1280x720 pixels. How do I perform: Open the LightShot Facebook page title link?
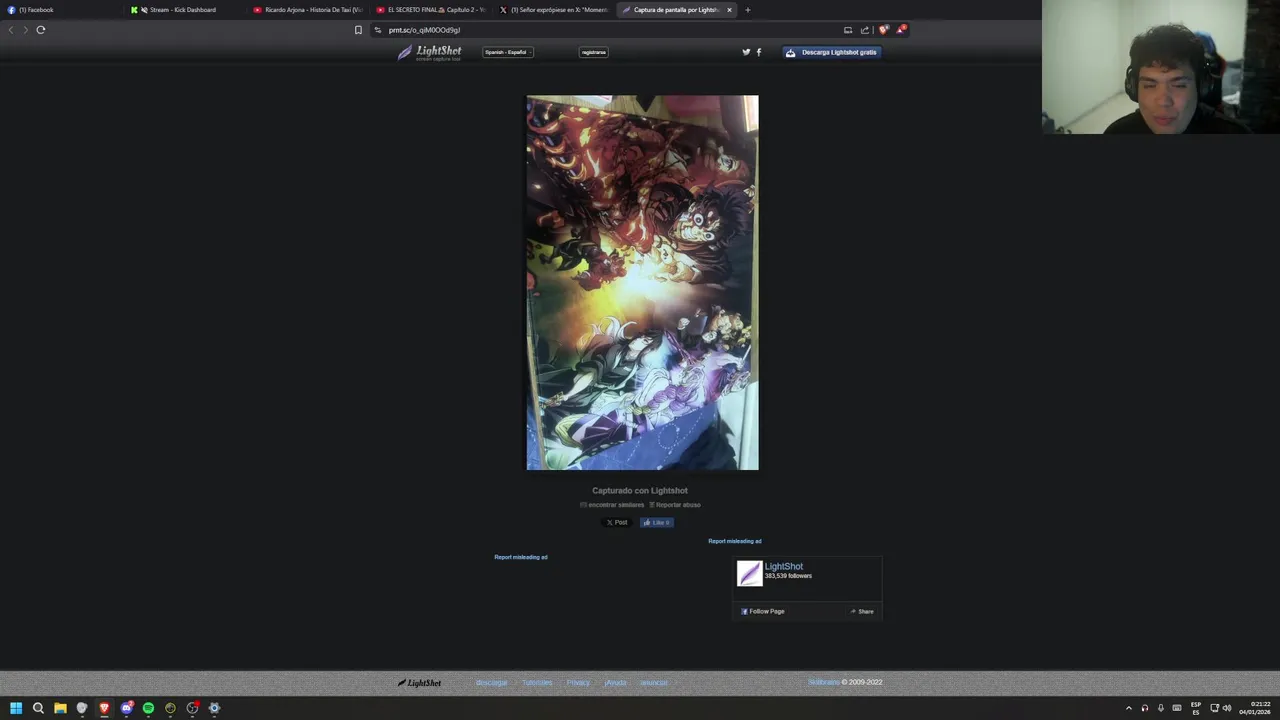(x=784, y=566)
